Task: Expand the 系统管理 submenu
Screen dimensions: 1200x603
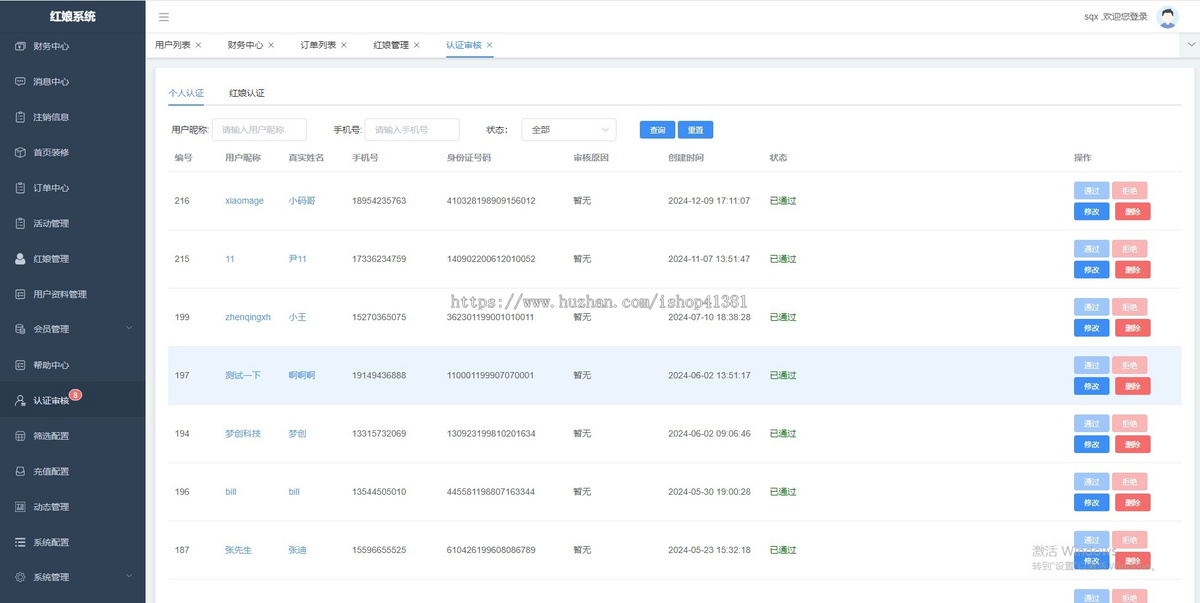Action: 128,577
